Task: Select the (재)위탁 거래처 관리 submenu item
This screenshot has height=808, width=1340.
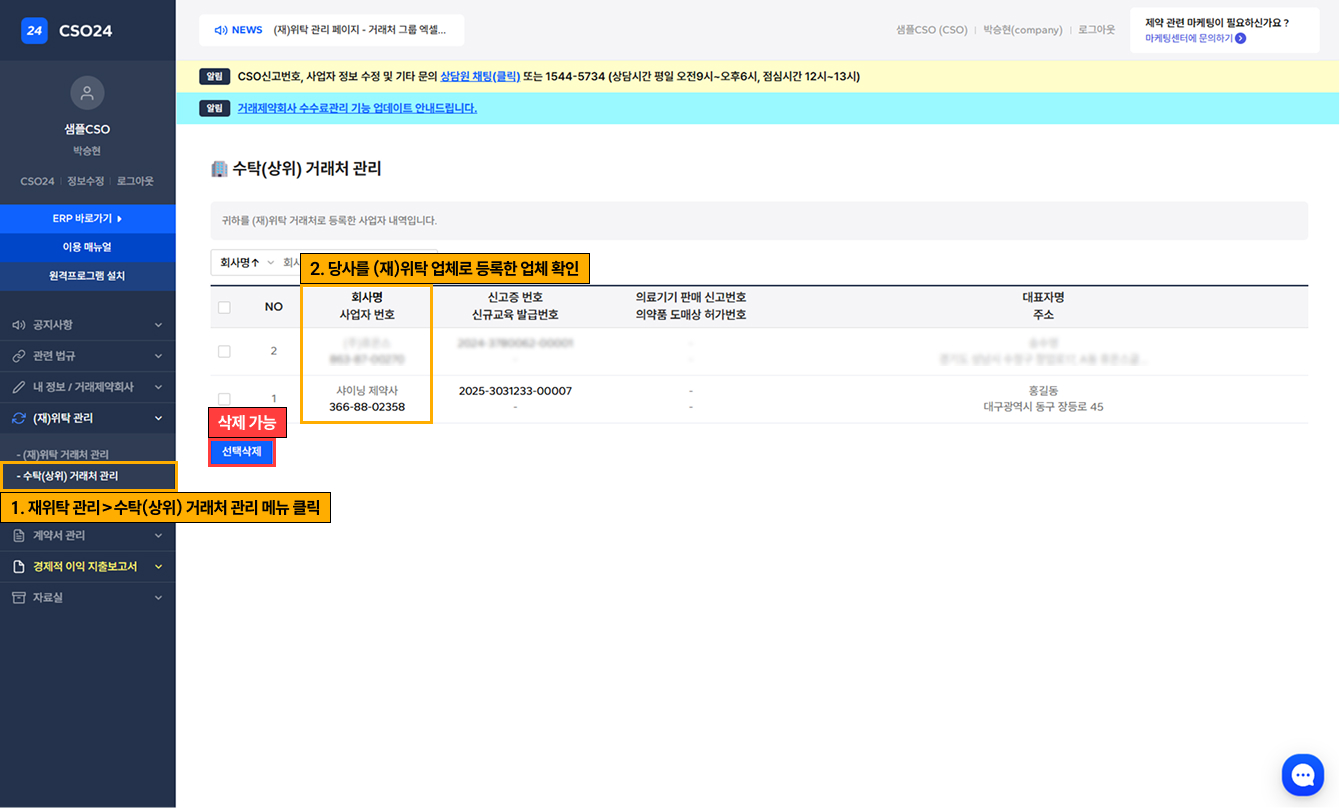Action: click(x=63, y=455)
